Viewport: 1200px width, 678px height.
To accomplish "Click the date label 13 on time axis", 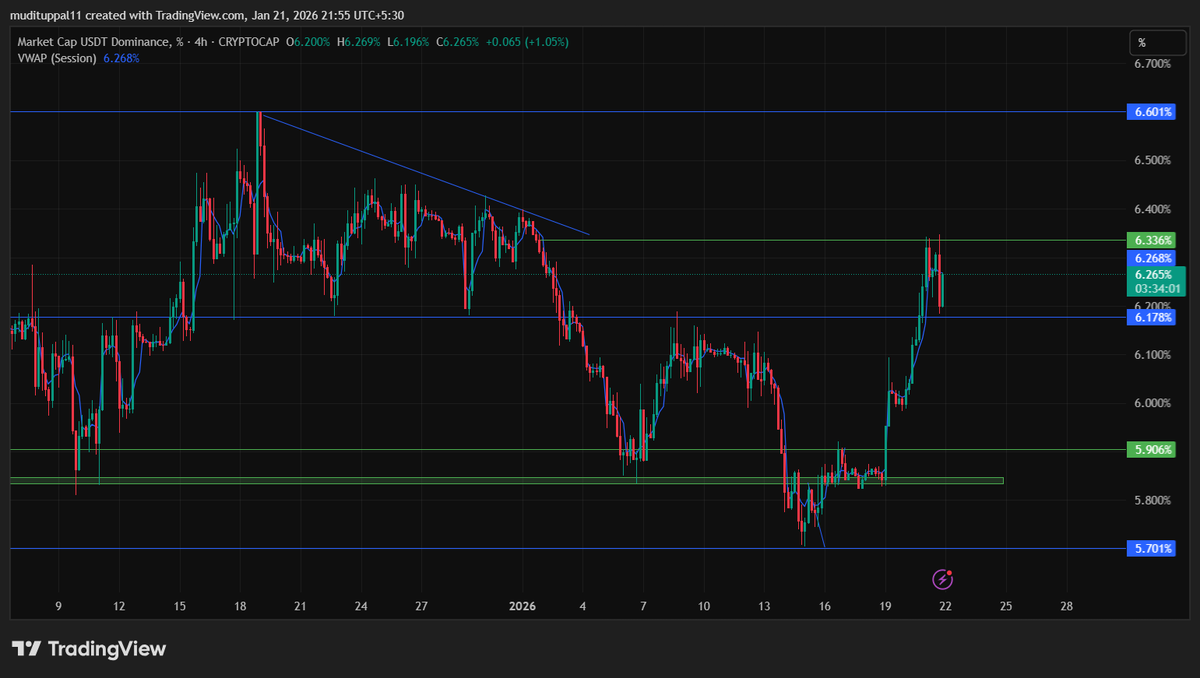I will (x=765, y=606).
